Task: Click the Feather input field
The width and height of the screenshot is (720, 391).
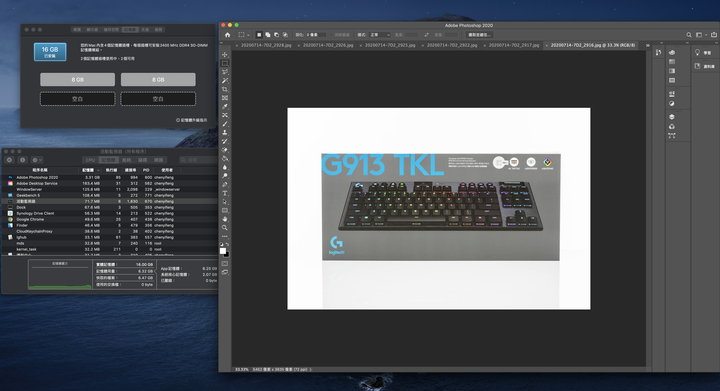Action: coord(316,35)
